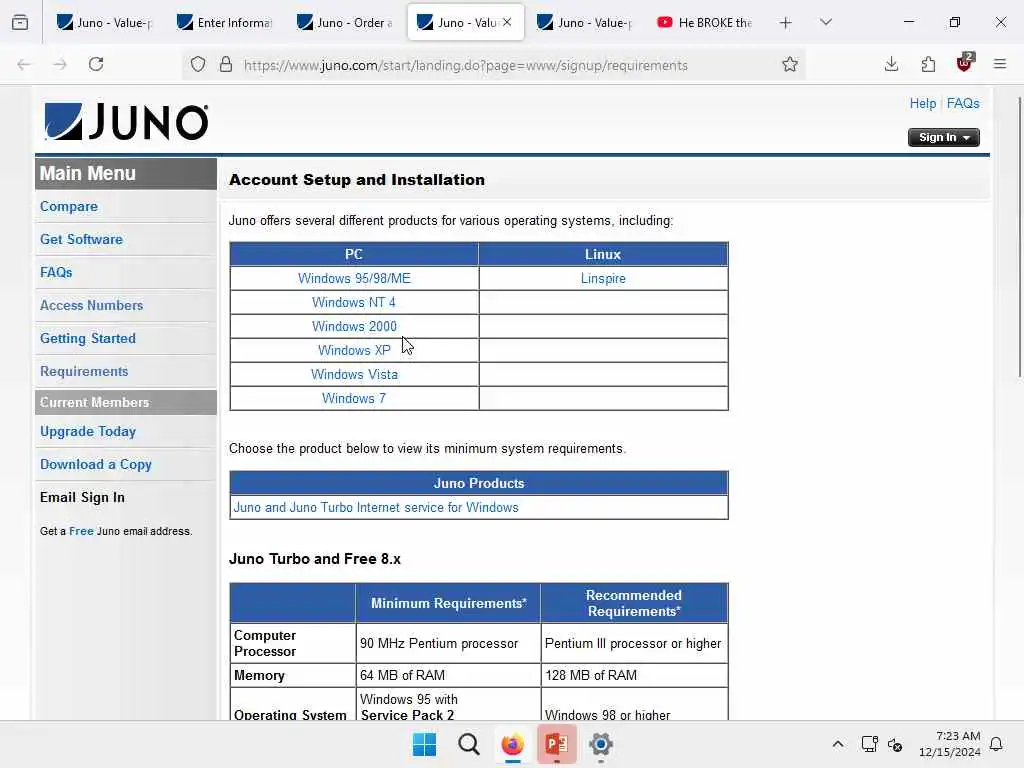Viewport: 1024px width, 768px height.
Task: Click muted volume tray icon
Action: pos(895,744)
